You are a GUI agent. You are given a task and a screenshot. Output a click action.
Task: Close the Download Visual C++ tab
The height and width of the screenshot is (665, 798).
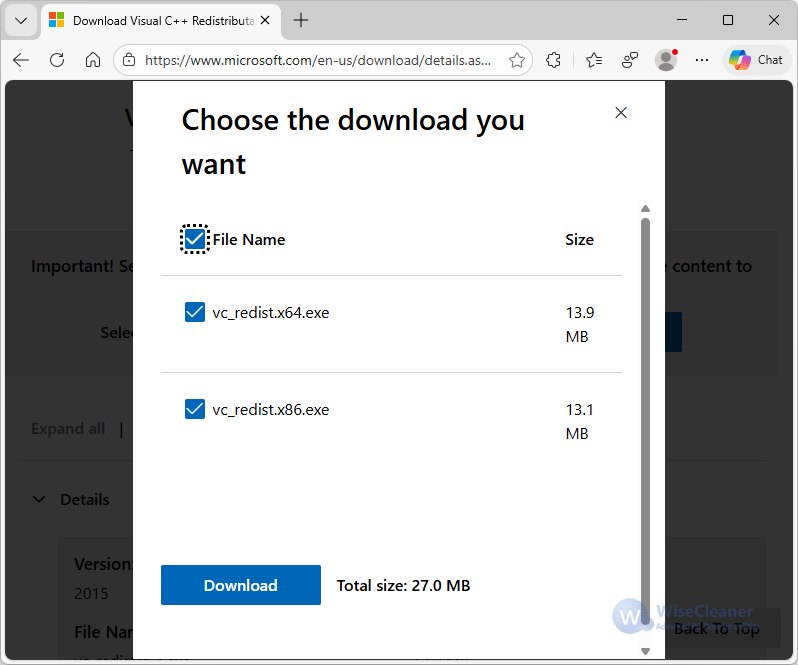(265, 20)
